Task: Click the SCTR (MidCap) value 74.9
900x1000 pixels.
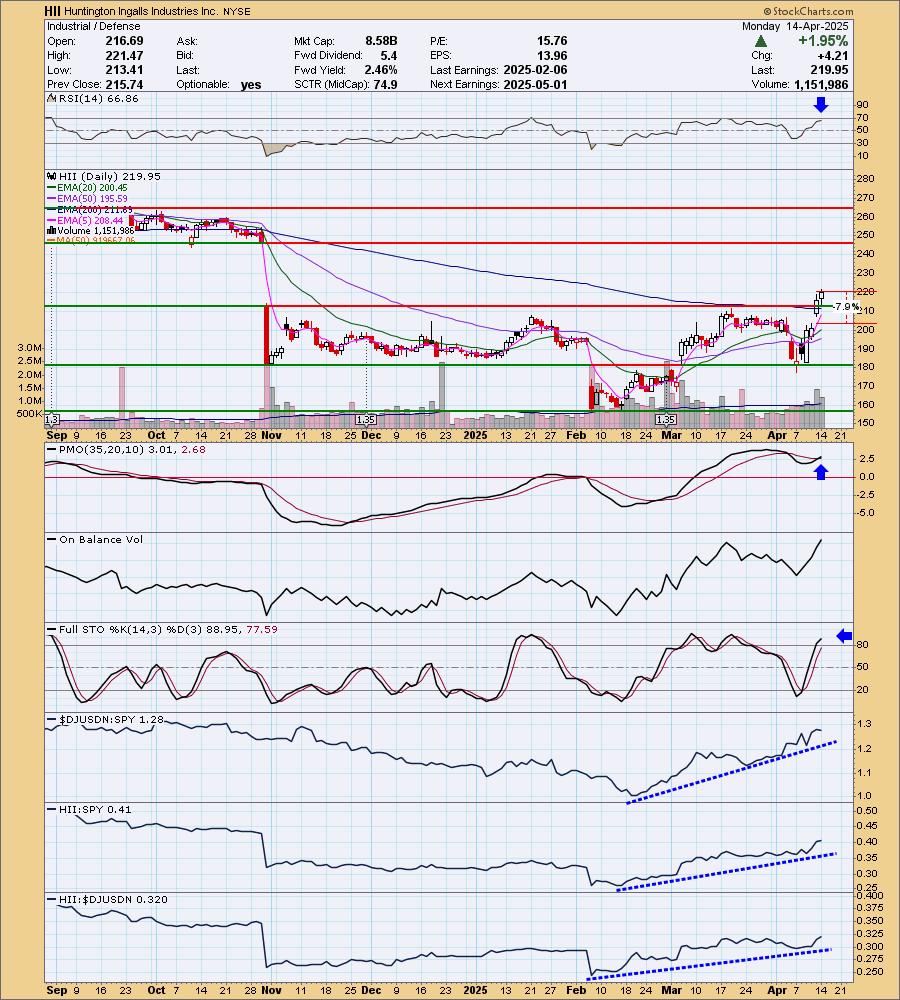Action: coord(386,84)
